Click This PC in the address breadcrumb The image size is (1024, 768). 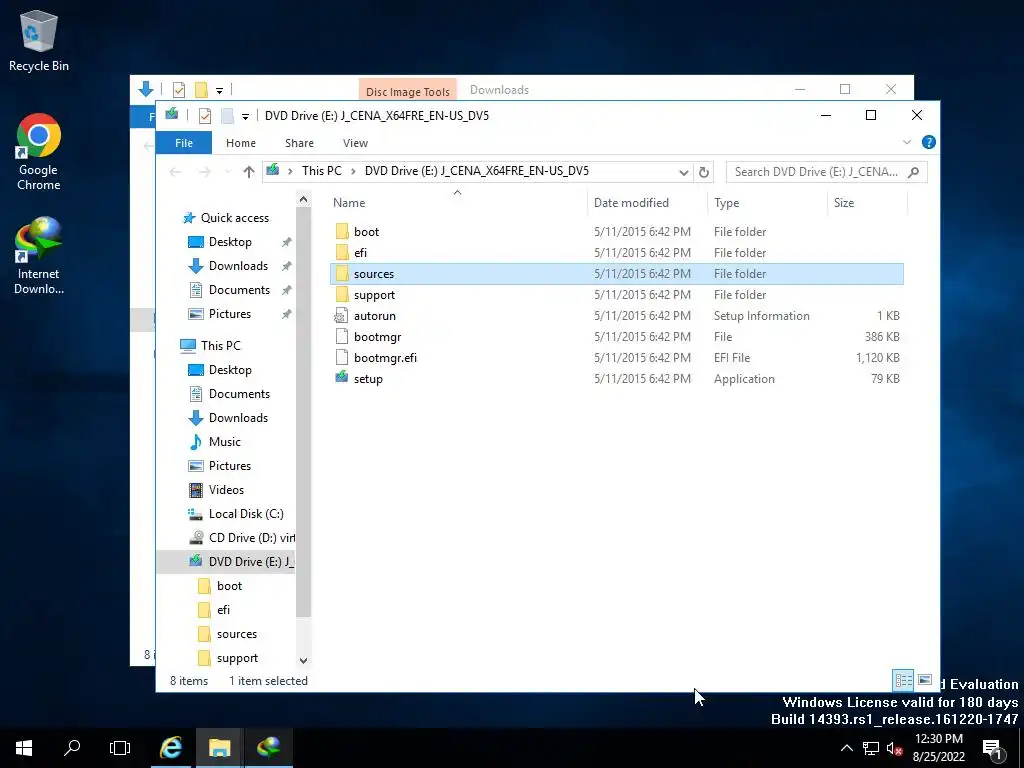[x=321, y=171]
